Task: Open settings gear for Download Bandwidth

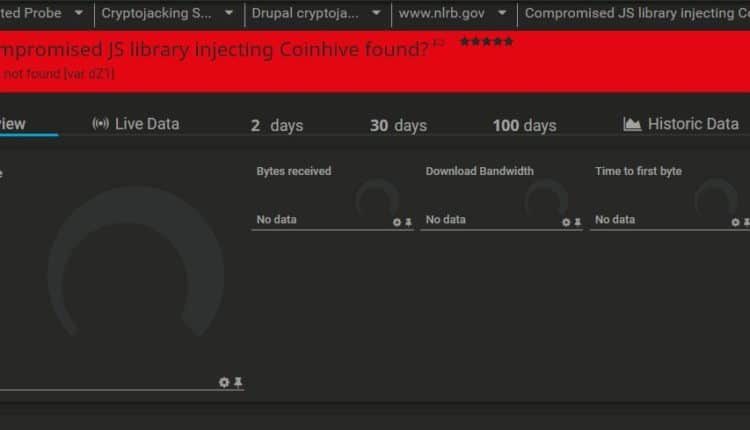Action: [x=566, y=222]
